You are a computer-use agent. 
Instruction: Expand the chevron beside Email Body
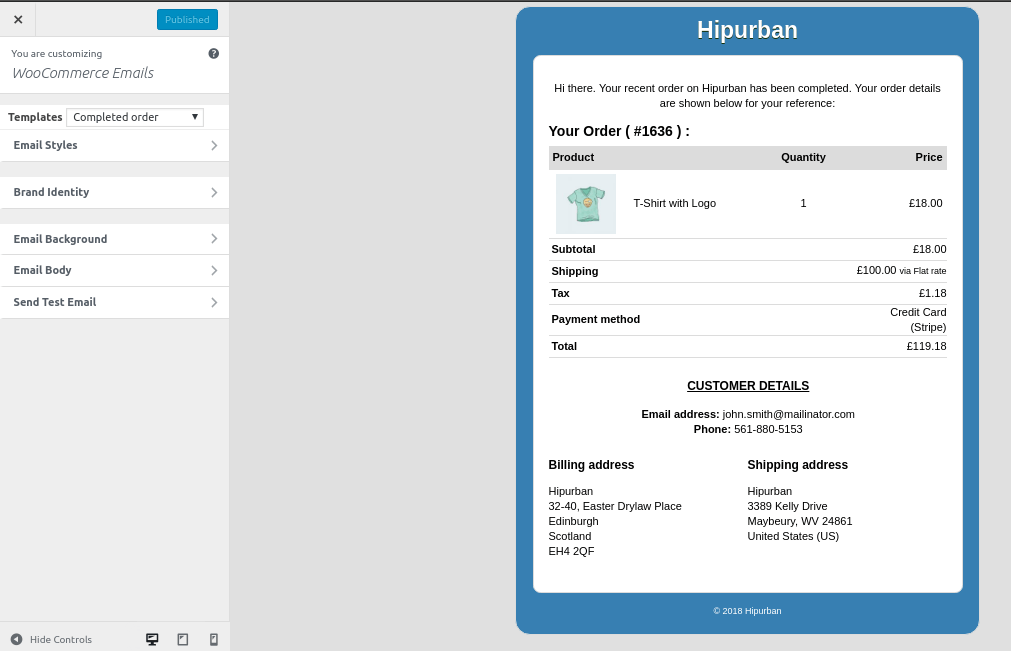[x=214, y=271]
